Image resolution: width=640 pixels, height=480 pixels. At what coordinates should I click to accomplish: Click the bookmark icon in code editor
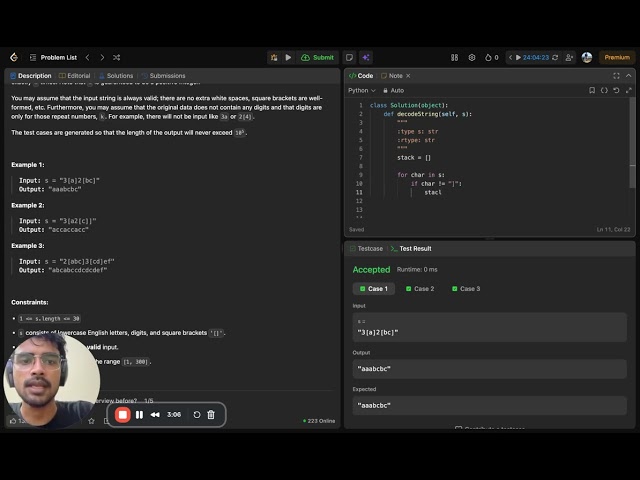click(x=592, y=90)
